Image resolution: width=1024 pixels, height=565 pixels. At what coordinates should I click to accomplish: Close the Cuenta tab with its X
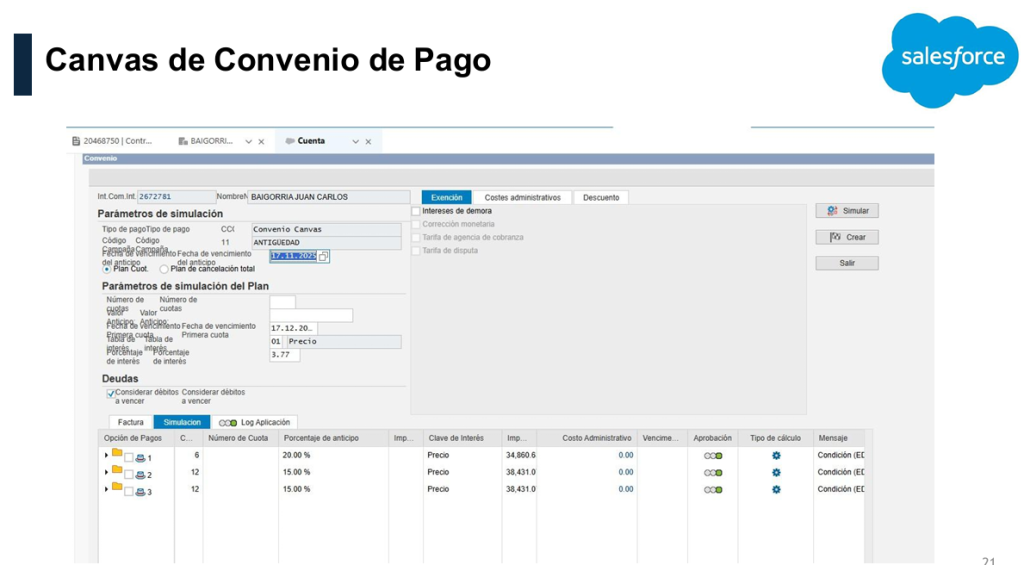(368, 142)
